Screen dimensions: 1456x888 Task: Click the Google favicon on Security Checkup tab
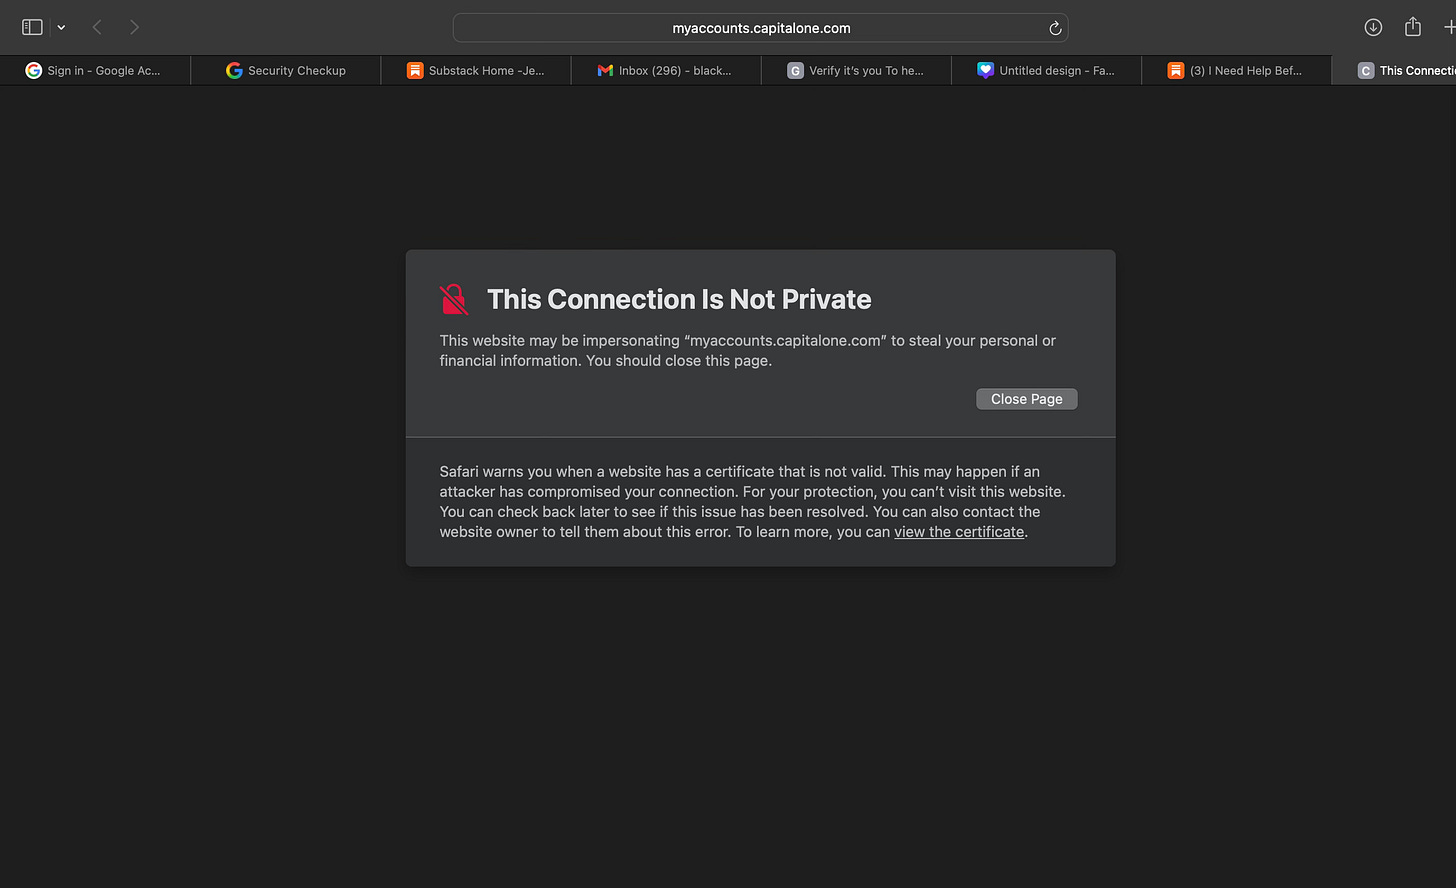(234, 70)
